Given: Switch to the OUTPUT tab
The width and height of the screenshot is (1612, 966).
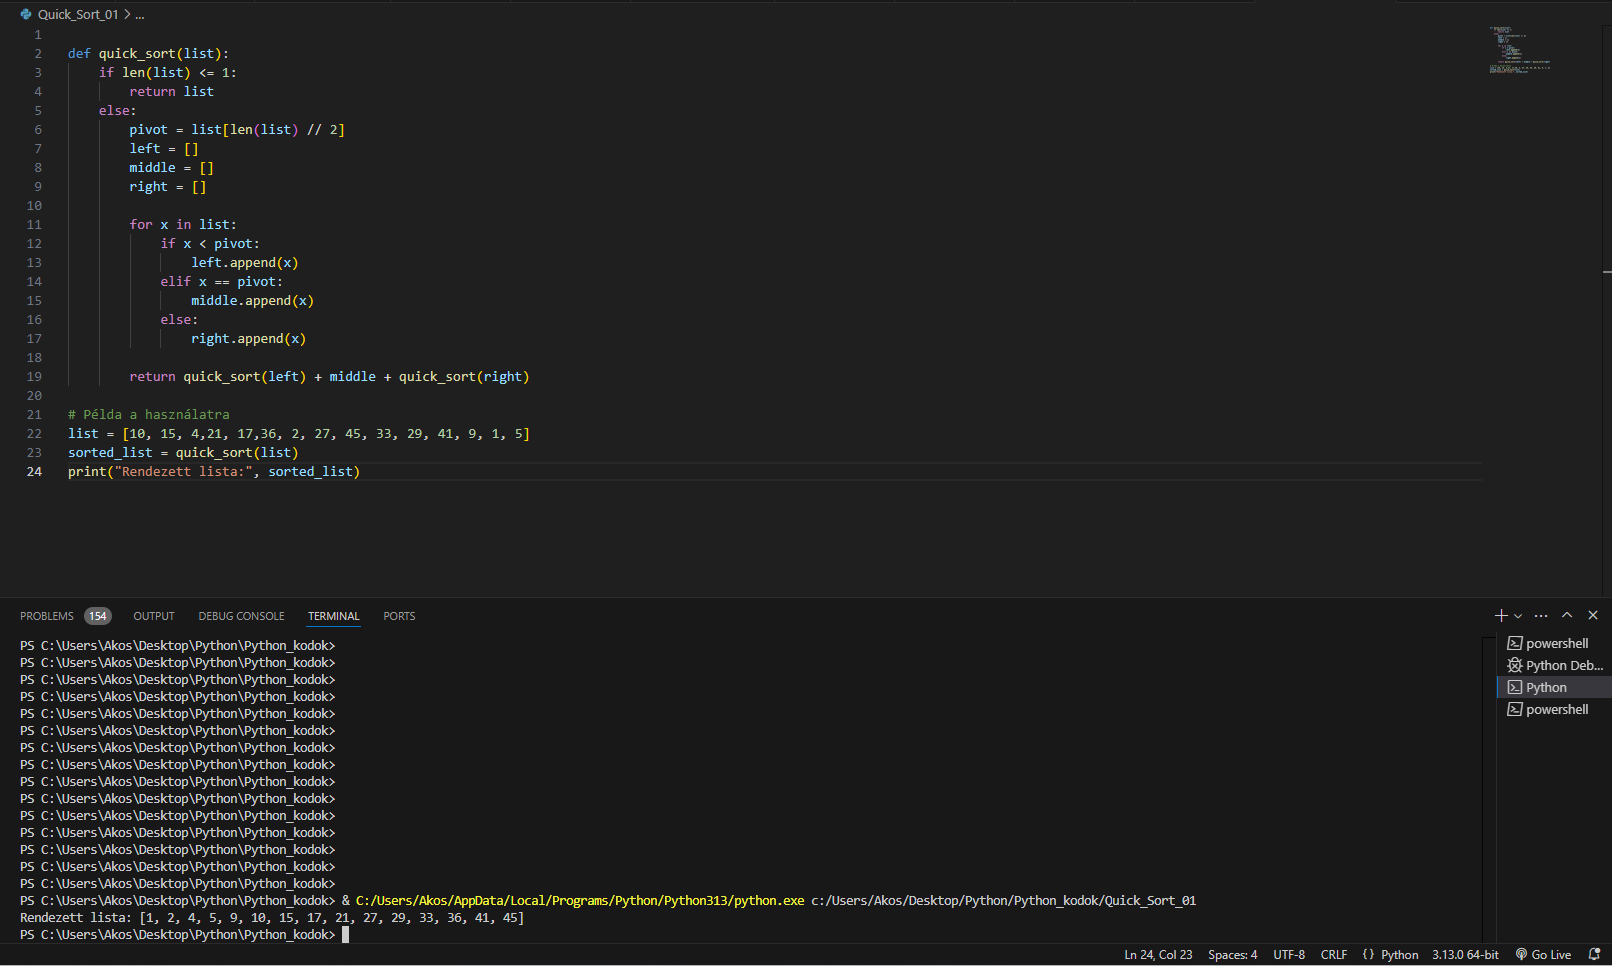Looking at the screenshot, I should [x=154, y=616].
